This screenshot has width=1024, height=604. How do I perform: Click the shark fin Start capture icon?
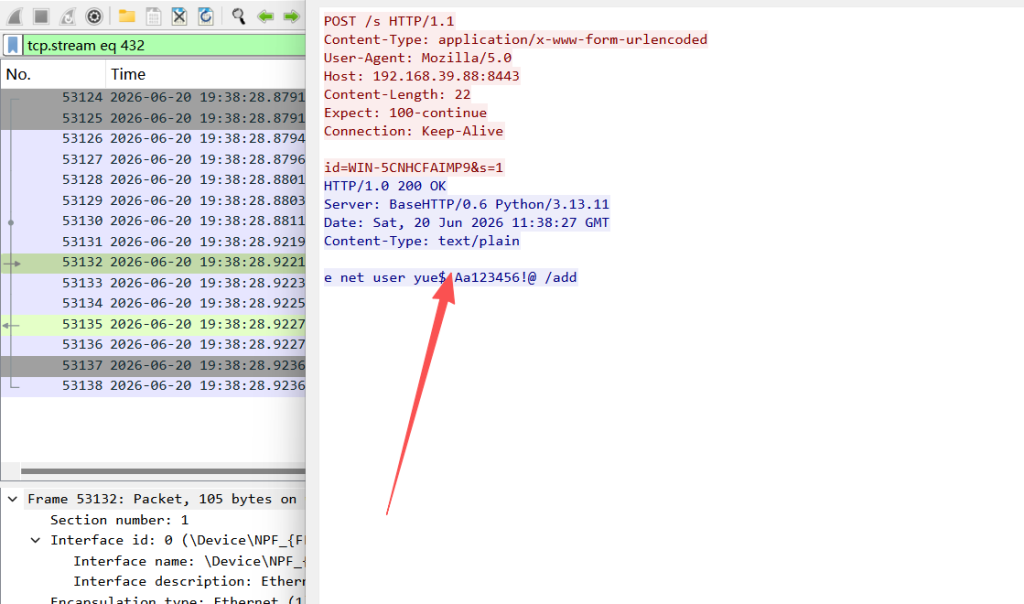[x=14, y=16]
